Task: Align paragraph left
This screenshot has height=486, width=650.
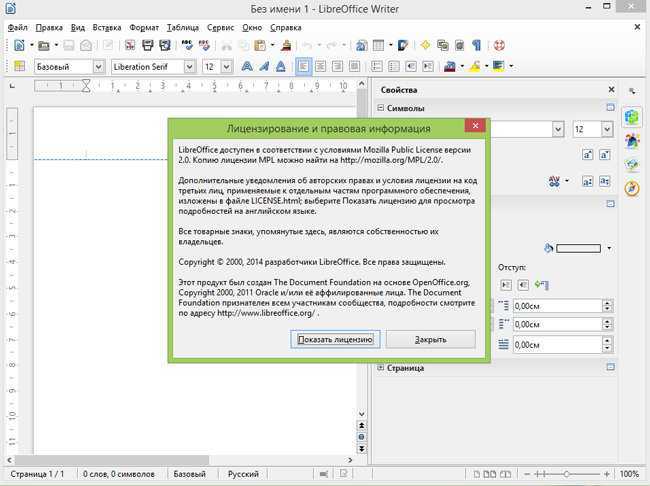Action: coord(303,66)
